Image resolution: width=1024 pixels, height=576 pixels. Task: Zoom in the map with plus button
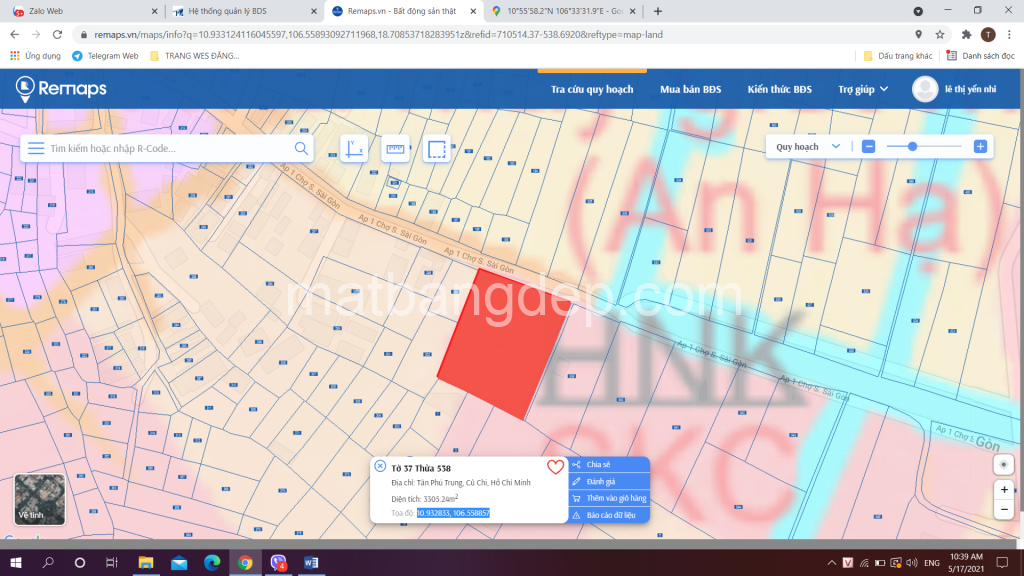(1004, 490)
